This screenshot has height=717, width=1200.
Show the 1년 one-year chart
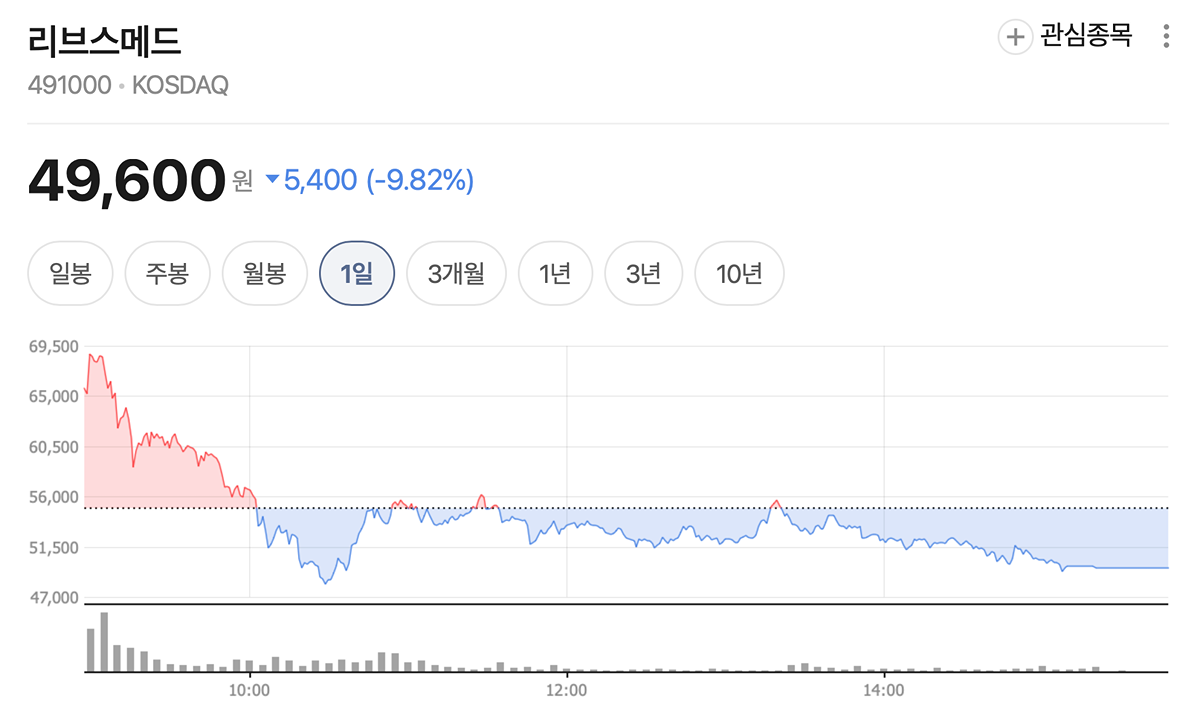[555, 273]
